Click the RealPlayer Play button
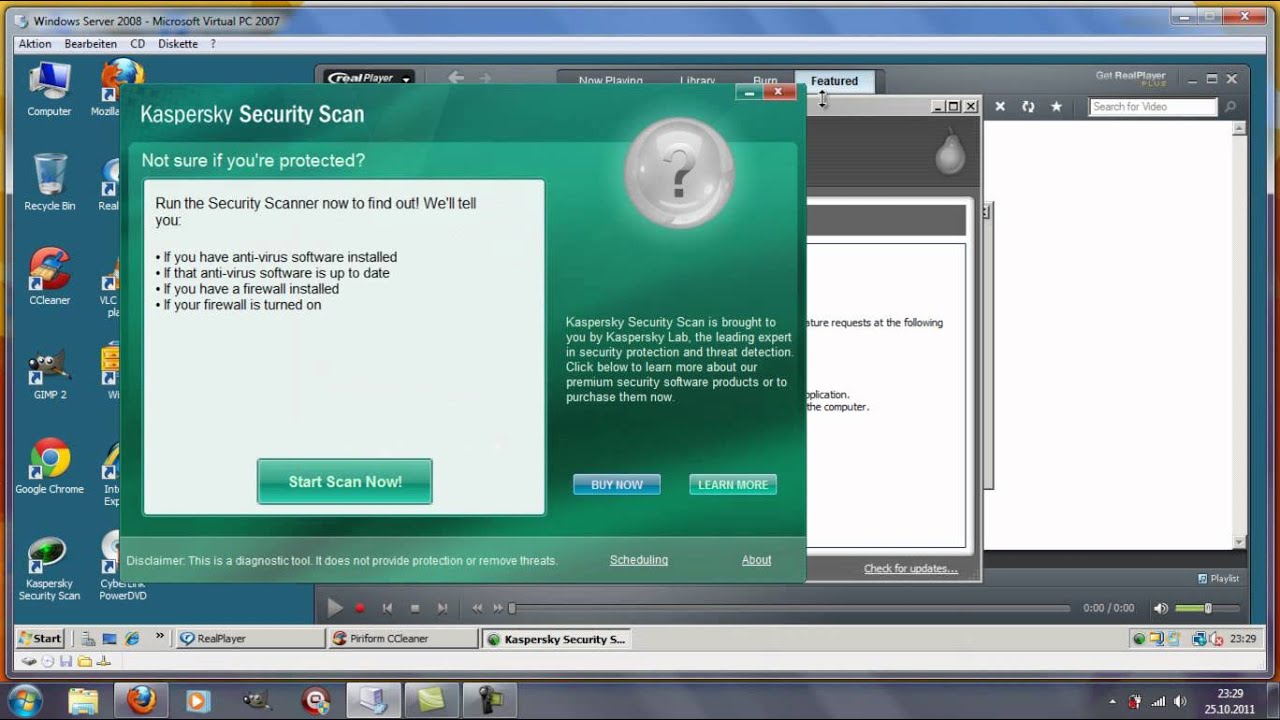Image resolution: width=1280 pixels, height=720 pixels. pyautogui.click(x=335, y=607)
